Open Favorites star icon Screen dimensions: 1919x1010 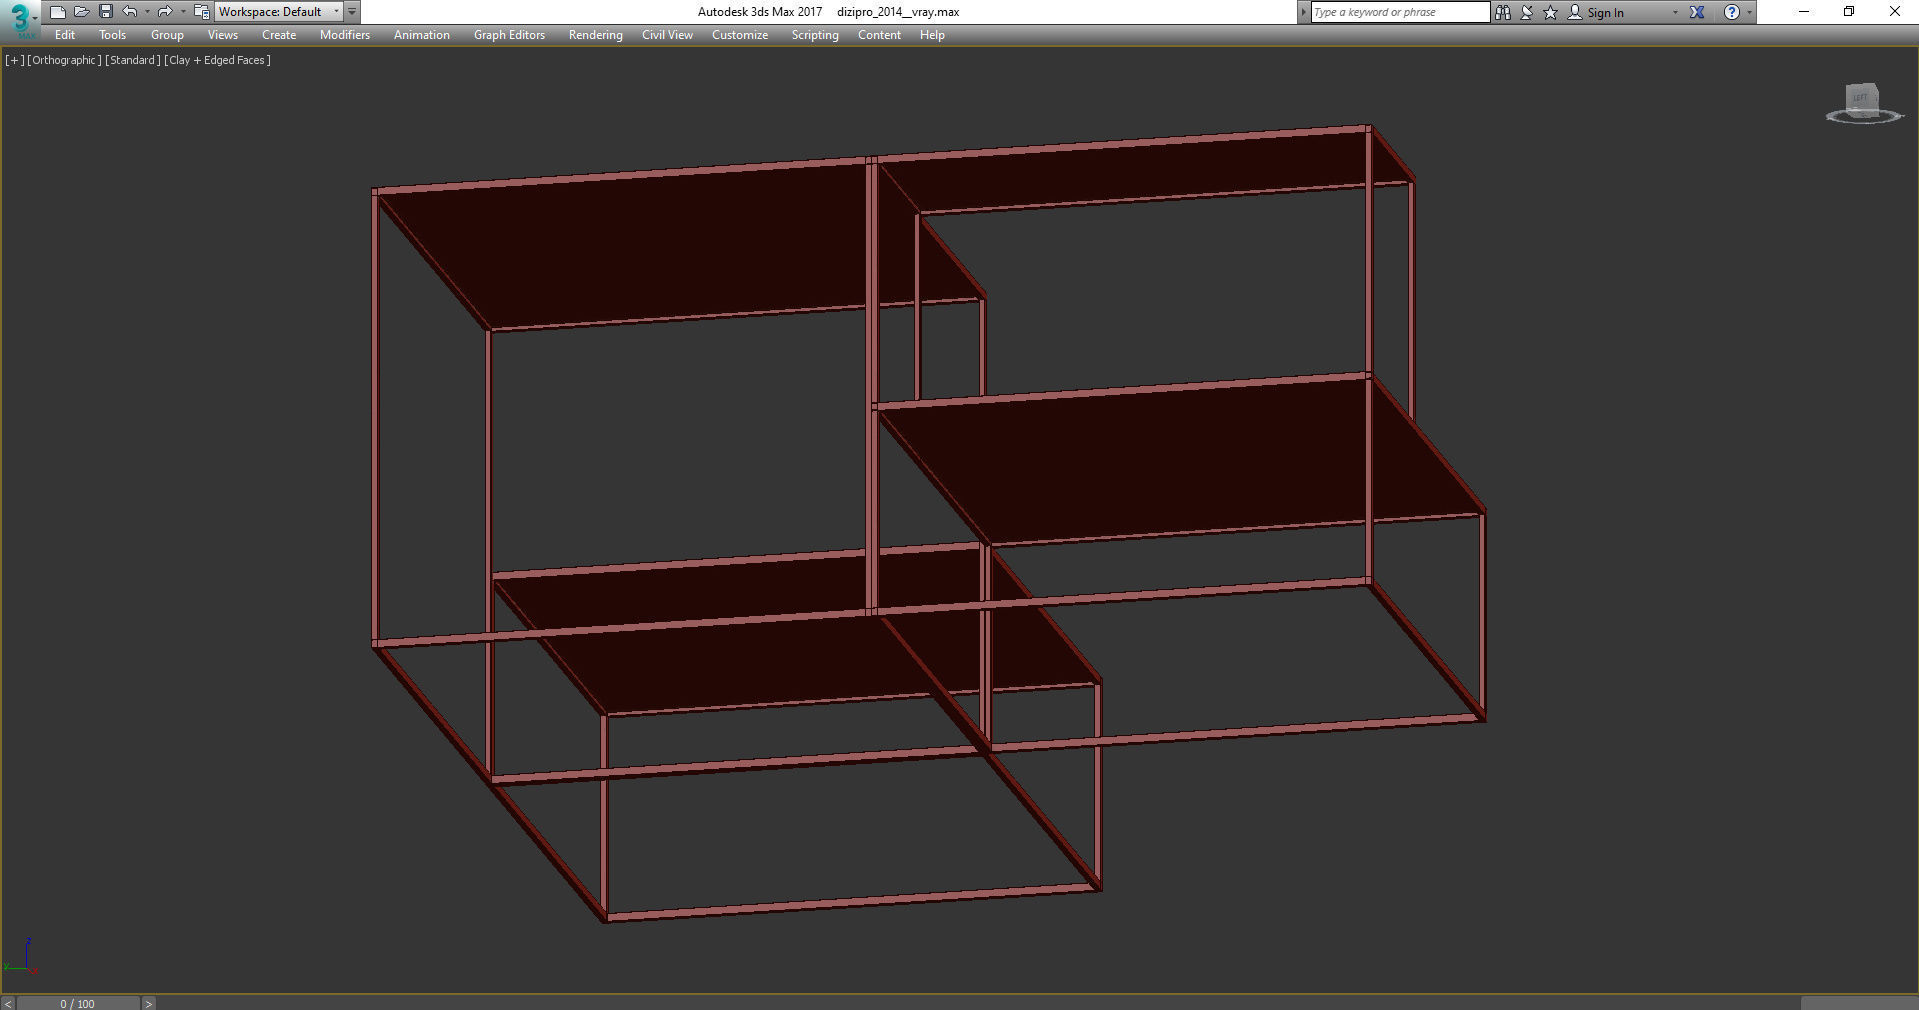coord(1551,12)
